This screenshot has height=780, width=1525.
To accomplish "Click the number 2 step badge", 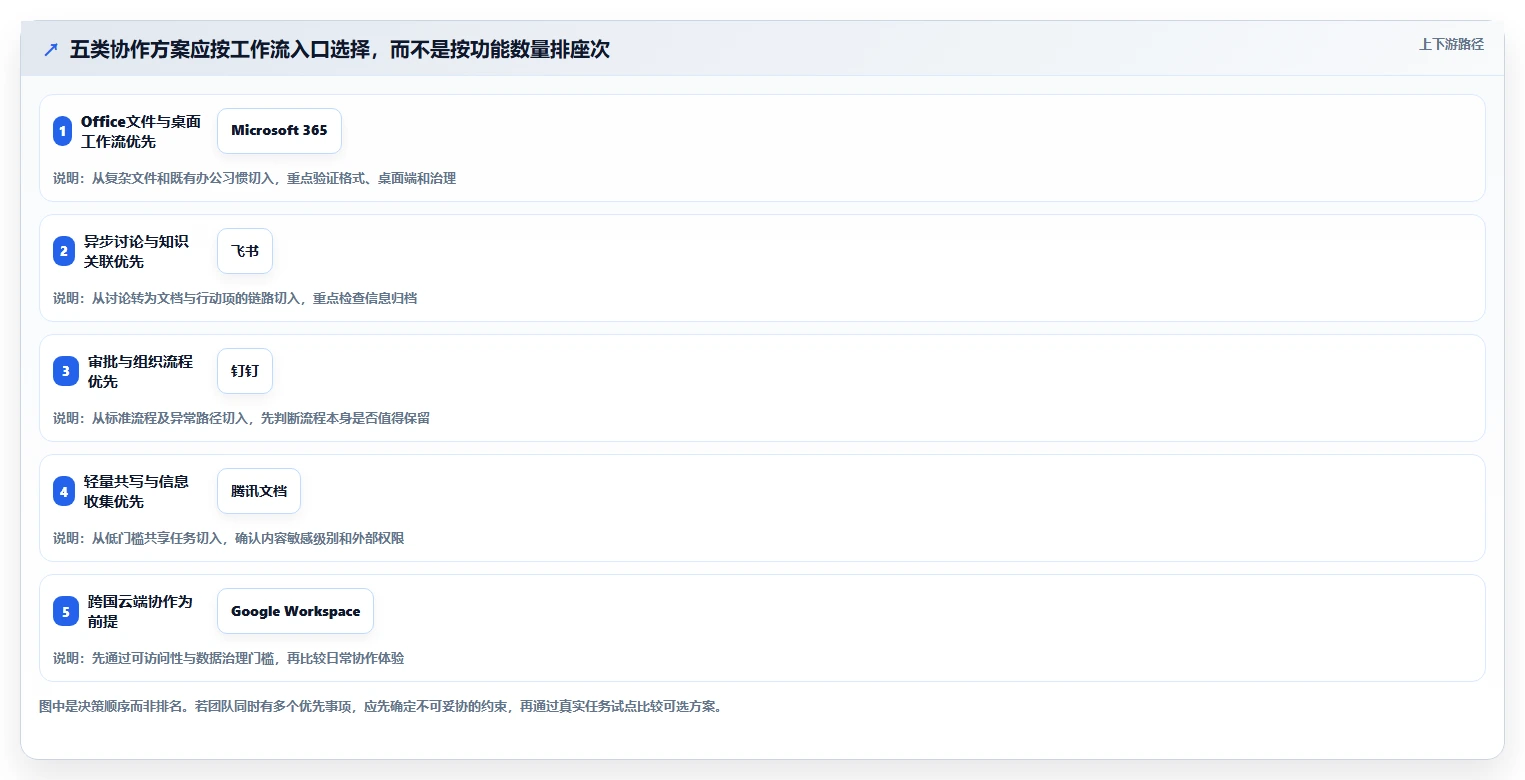I will tap(64, 251).
